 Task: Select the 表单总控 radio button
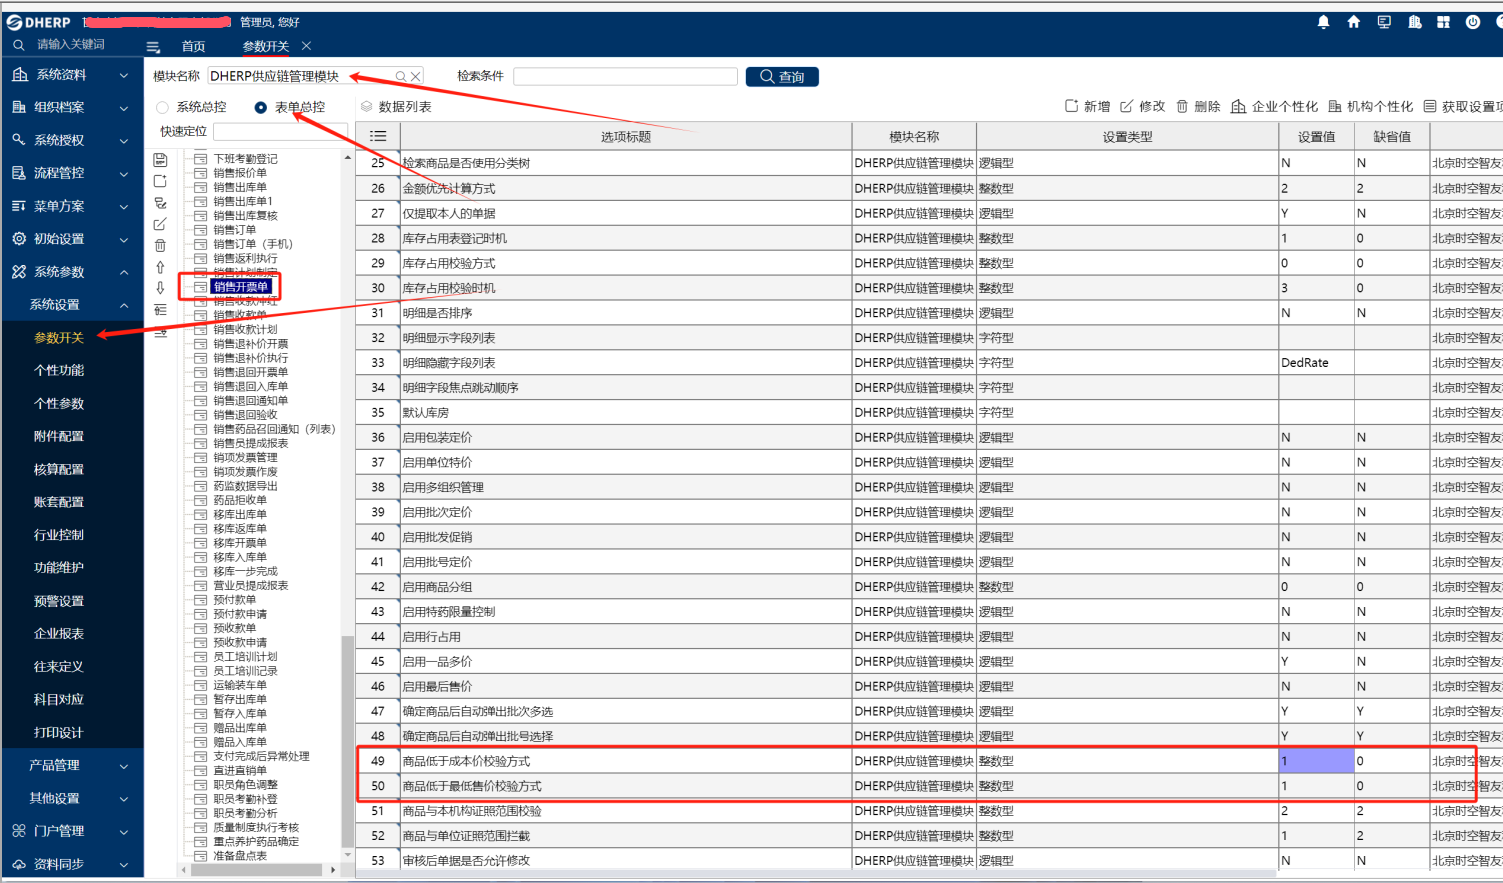260,107
